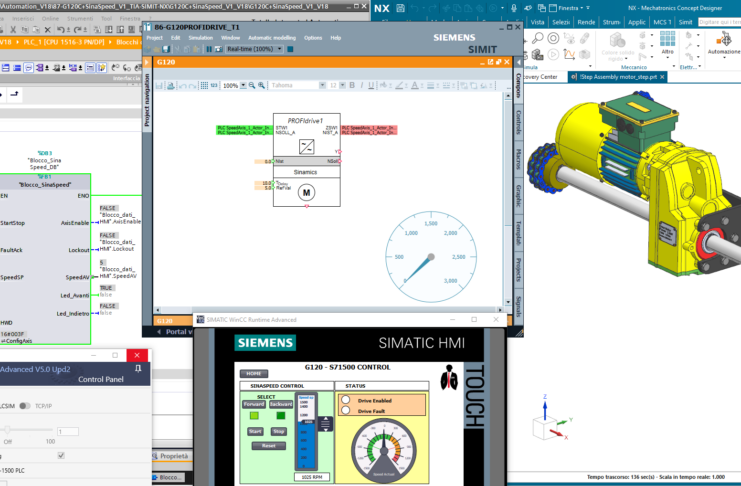This screenshot has height=486, width=741.
Task: Click the graph curve icon in NX Simula group
Action: 569,55
